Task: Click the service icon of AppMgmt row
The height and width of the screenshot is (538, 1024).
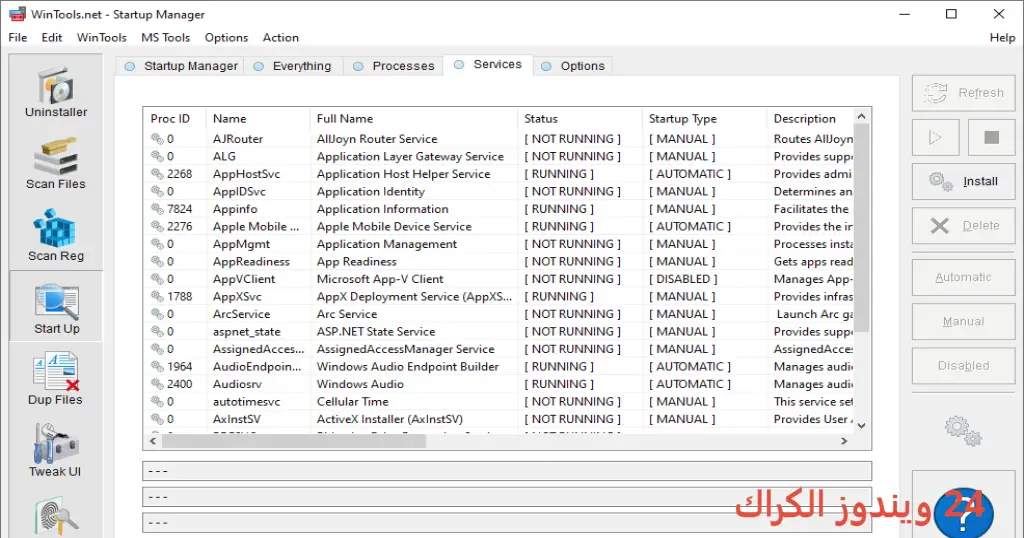Action: click(x=157, y=244)
